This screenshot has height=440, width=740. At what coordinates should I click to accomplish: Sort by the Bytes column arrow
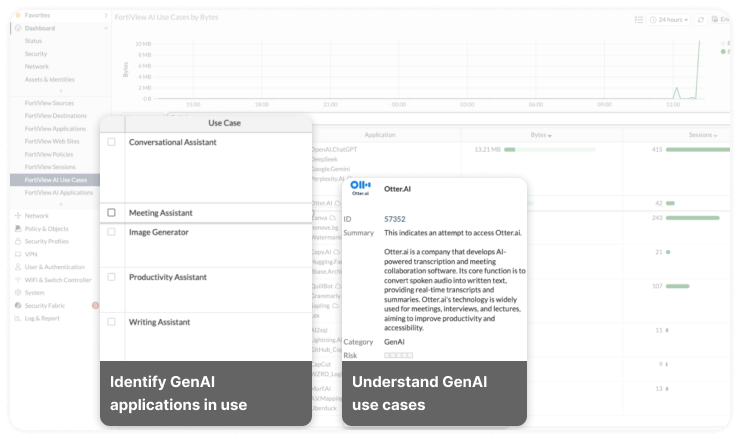pos(550,135)
